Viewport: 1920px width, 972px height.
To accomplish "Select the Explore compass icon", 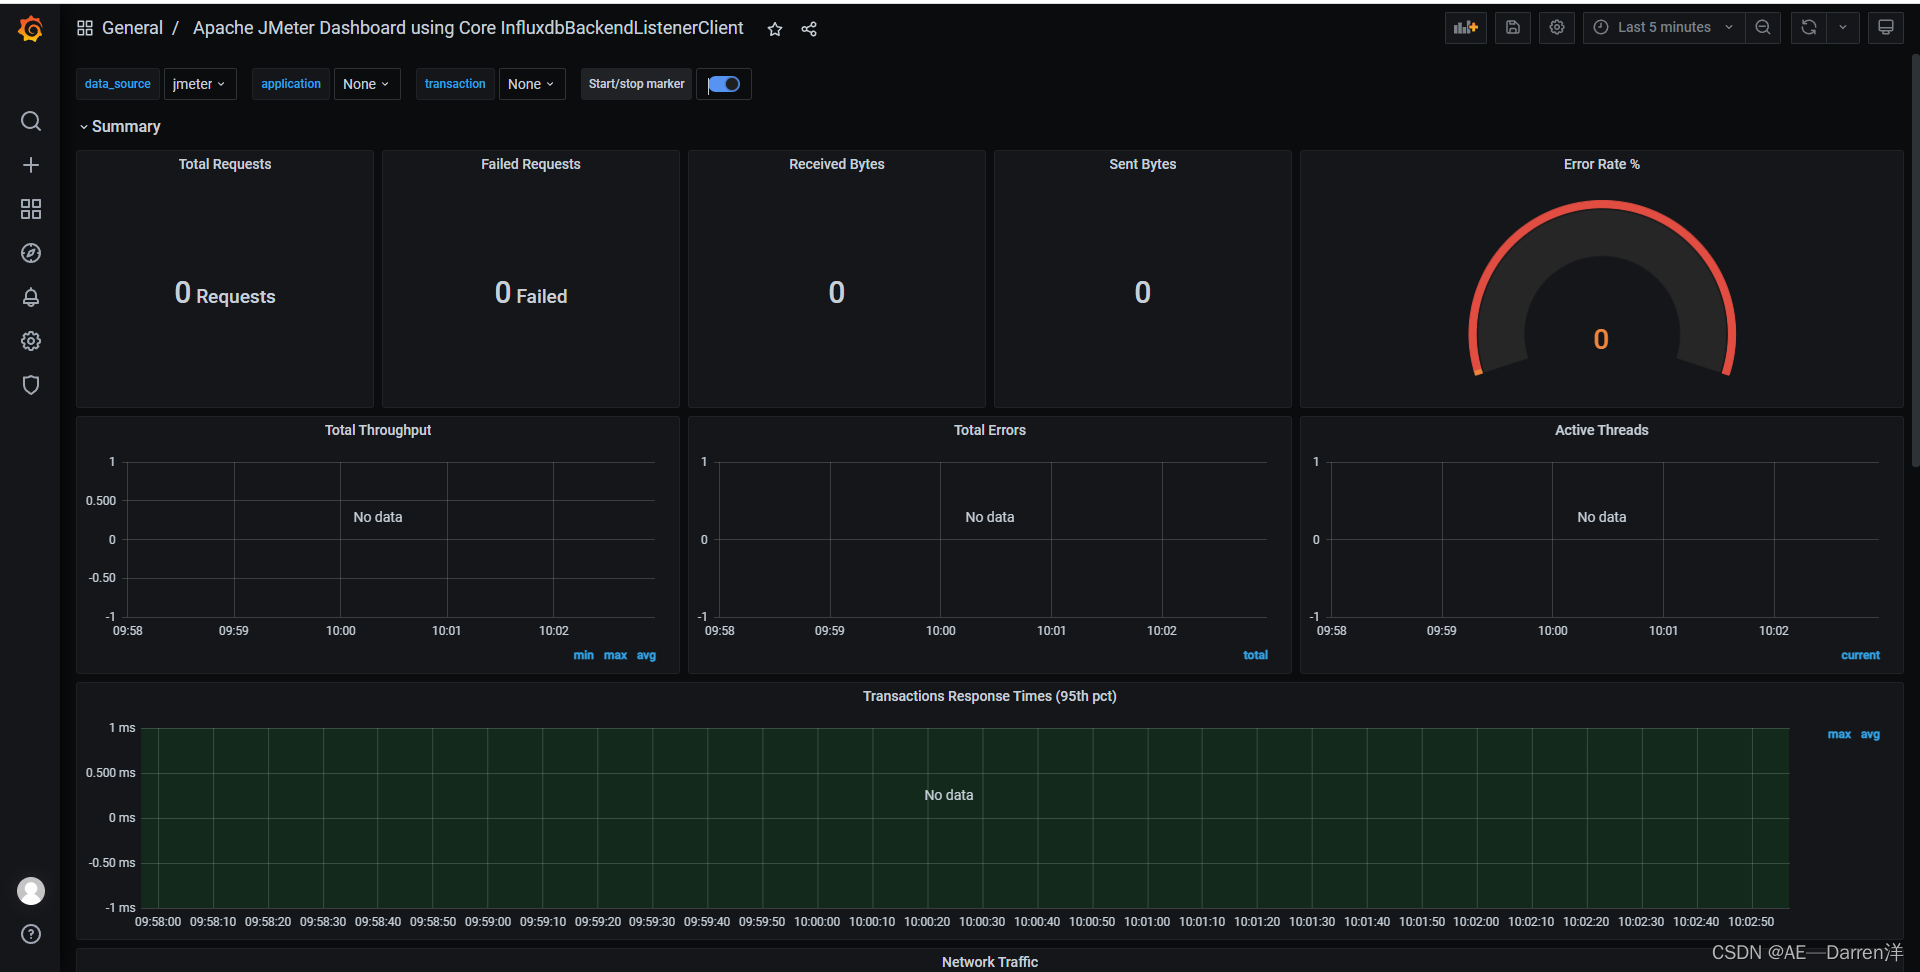I will tap(31, 253).
